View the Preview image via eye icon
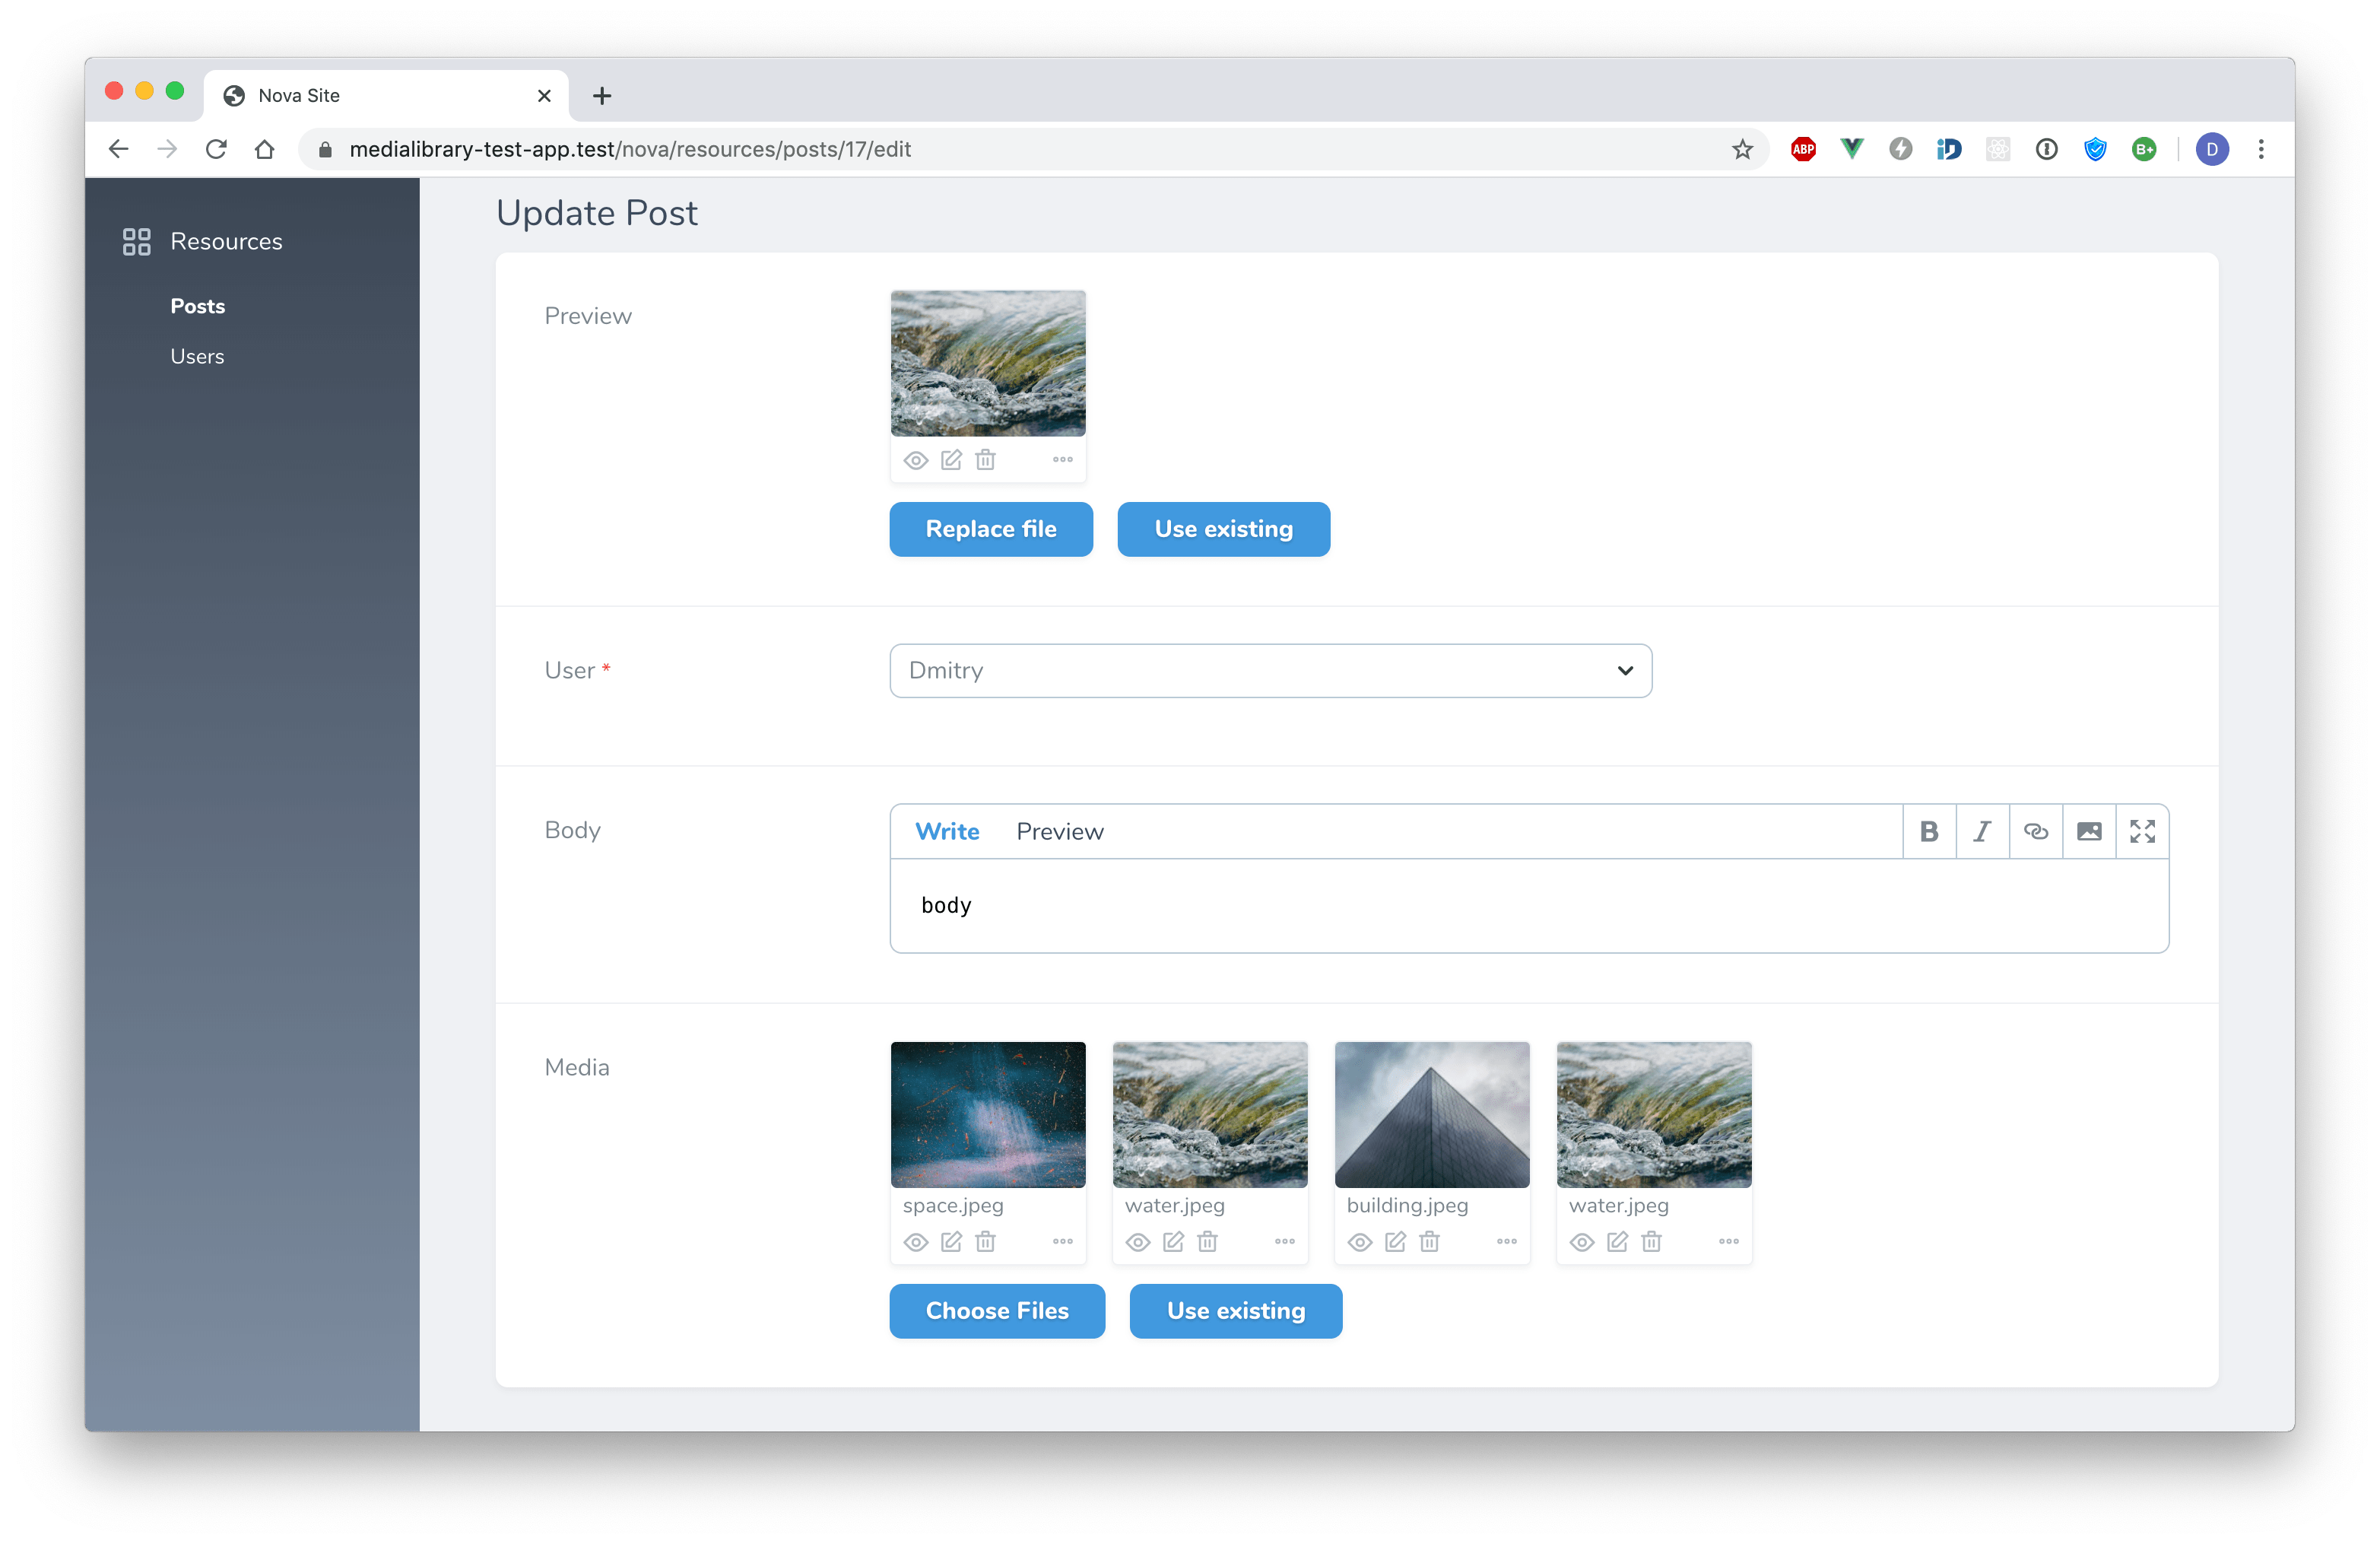This screenshot has height=1544, width=2380. click(x=916, y=461)
